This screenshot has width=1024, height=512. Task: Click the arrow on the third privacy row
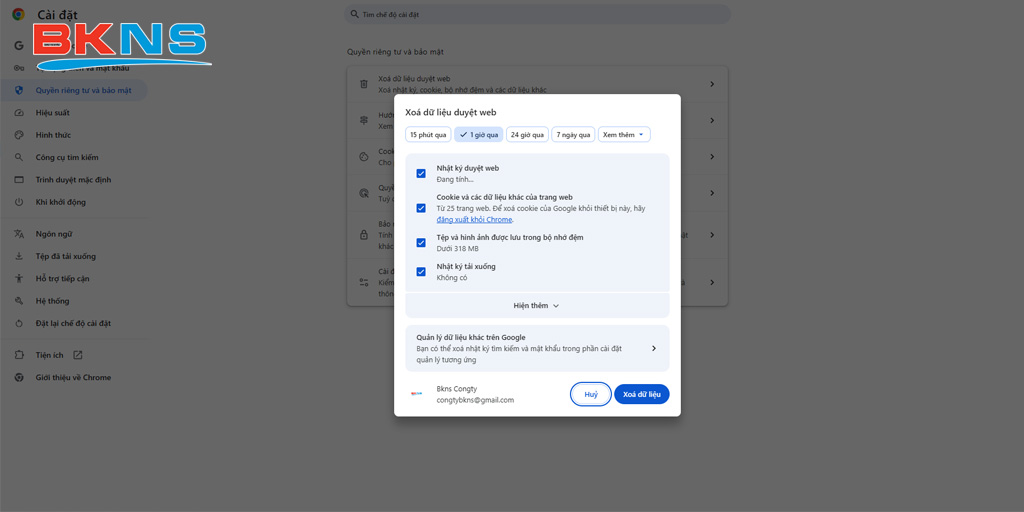tap(712, 157)
